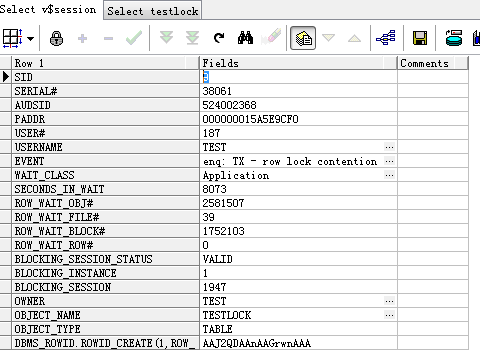This screenshot has height=362, width=480.
Task: Click the SECONDS_IN_WAIT field name cell
Action: pos(105,189)
